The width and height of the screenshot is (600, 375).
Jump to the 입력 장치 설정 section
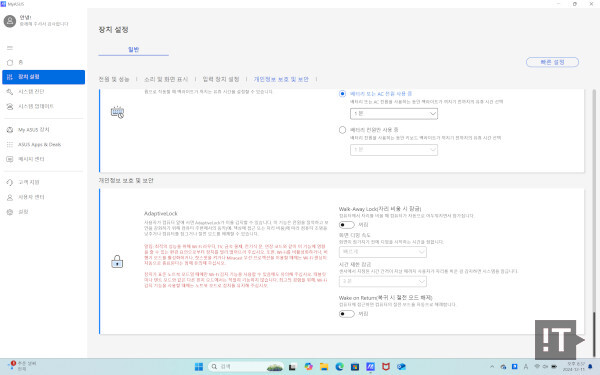click(x=221, y=79)
